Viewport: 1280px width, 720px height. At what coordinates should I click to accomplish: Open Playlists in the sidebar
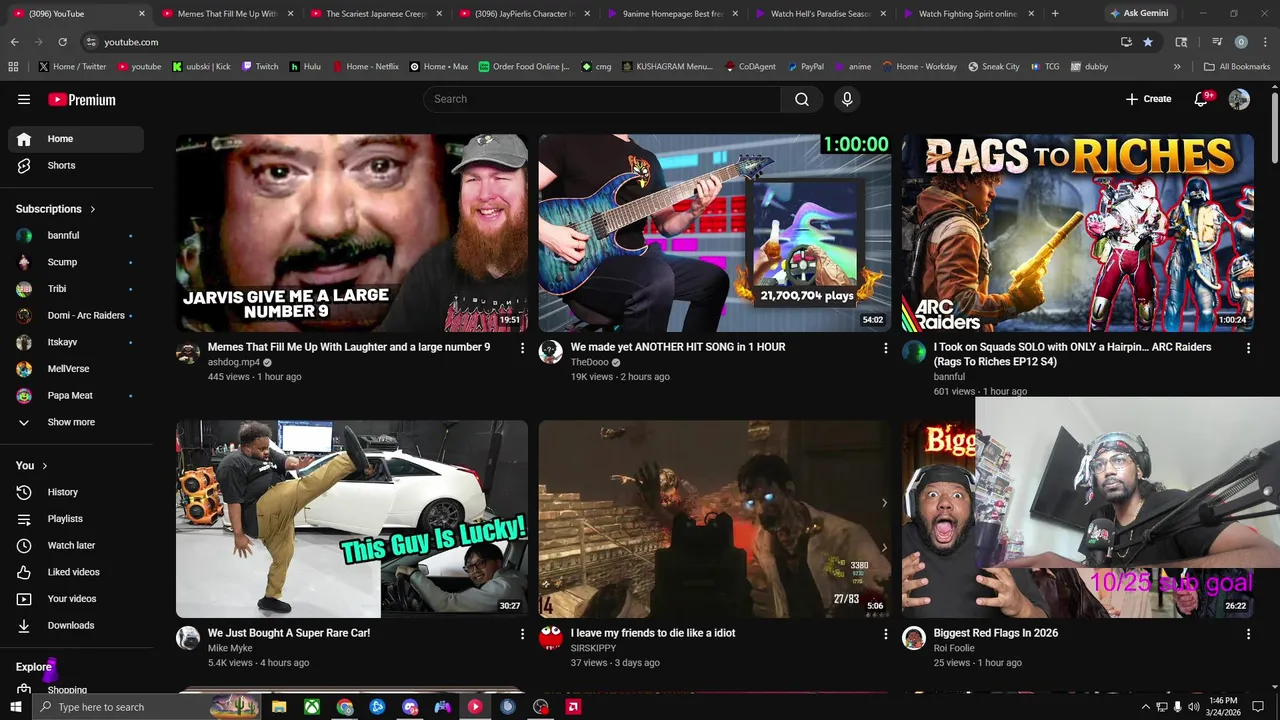click(76, 519)
